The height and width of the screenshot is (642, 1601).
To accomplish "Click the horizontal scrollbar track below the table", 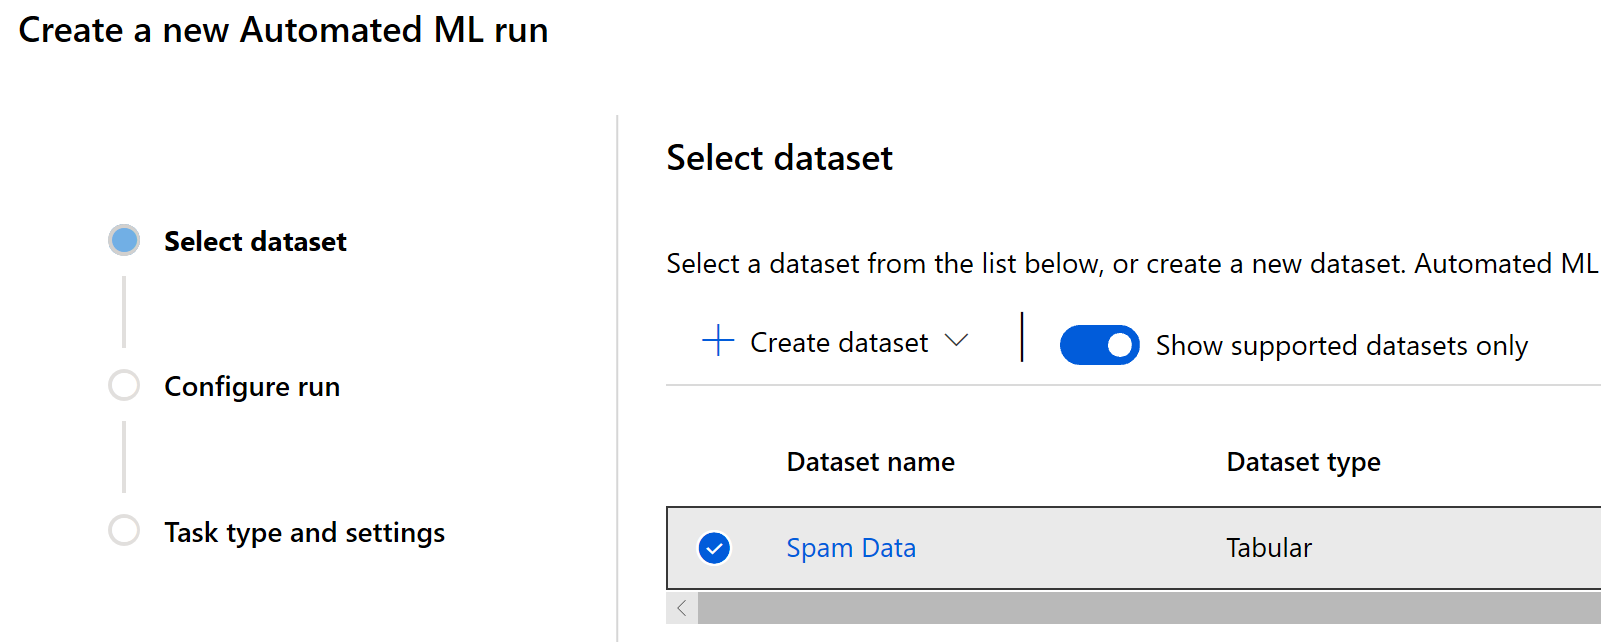I will pos(1148,608).
